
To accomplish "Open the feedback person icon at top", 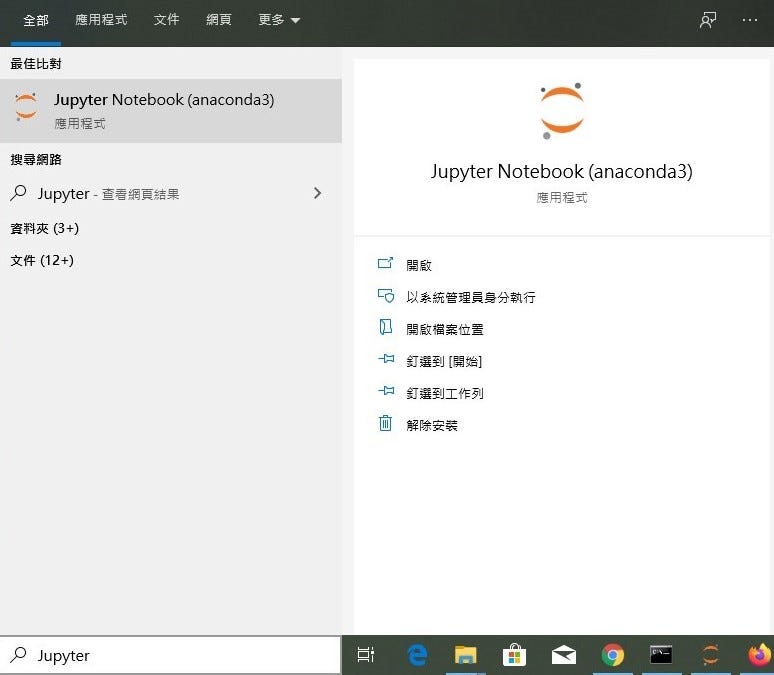I will point(708,20).
